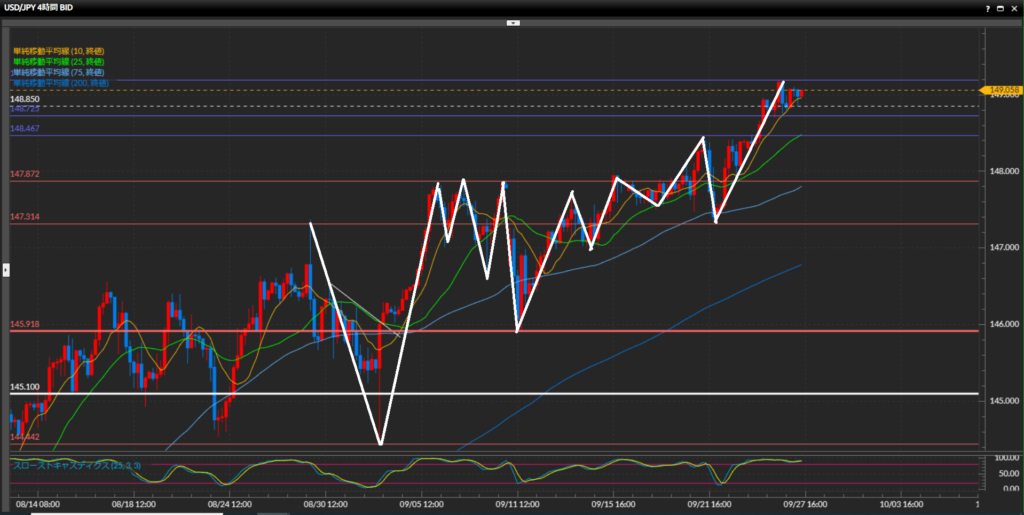Select the 75-period moving average label
Image resolution: width=1024 pixels, height=515 pixels.
59,72
